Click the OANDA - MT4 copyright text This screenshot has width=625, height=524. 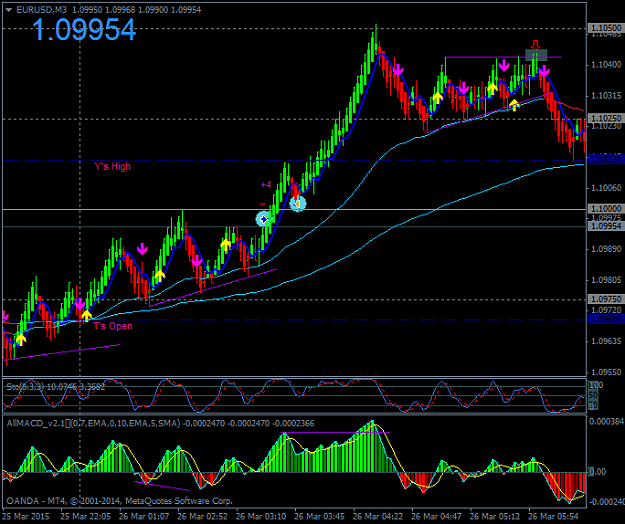pyautogui.click(x=119, y=500)
